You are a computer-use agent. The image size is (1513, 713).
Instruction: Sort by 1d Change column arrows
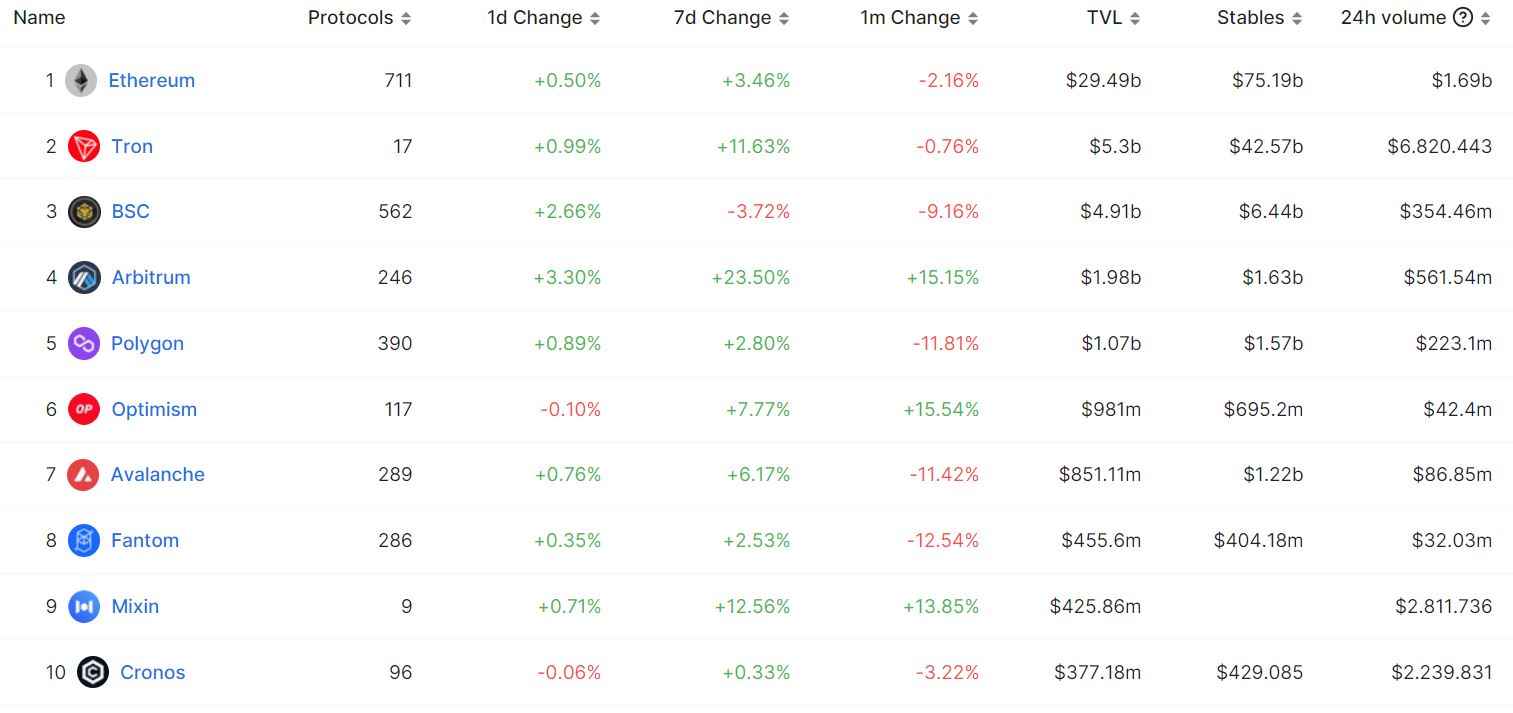coord(595,19)
